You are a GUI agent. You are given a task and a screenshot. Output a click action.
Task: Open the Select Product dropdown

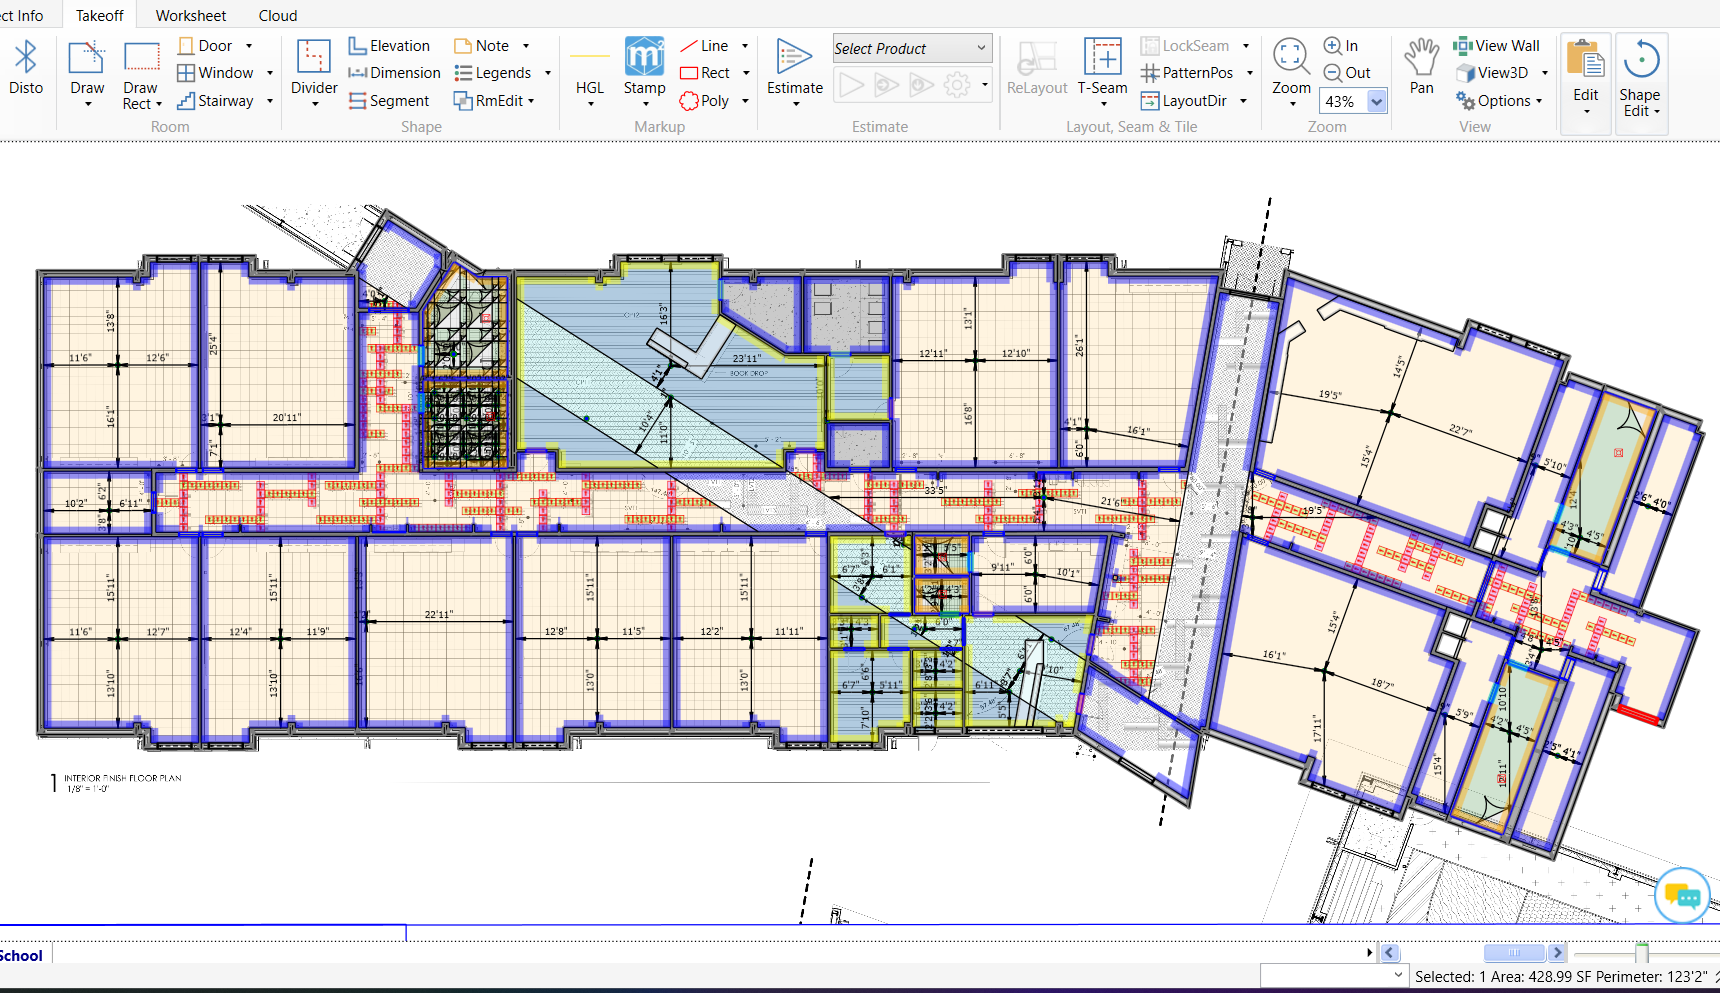[912, 48]
